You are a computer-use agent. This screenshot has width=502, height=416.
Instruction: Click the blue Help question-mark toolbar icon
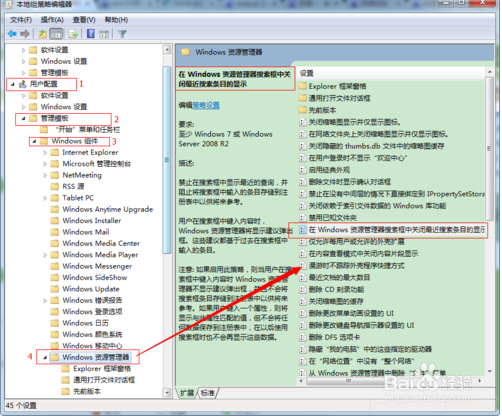click(91, 34)
